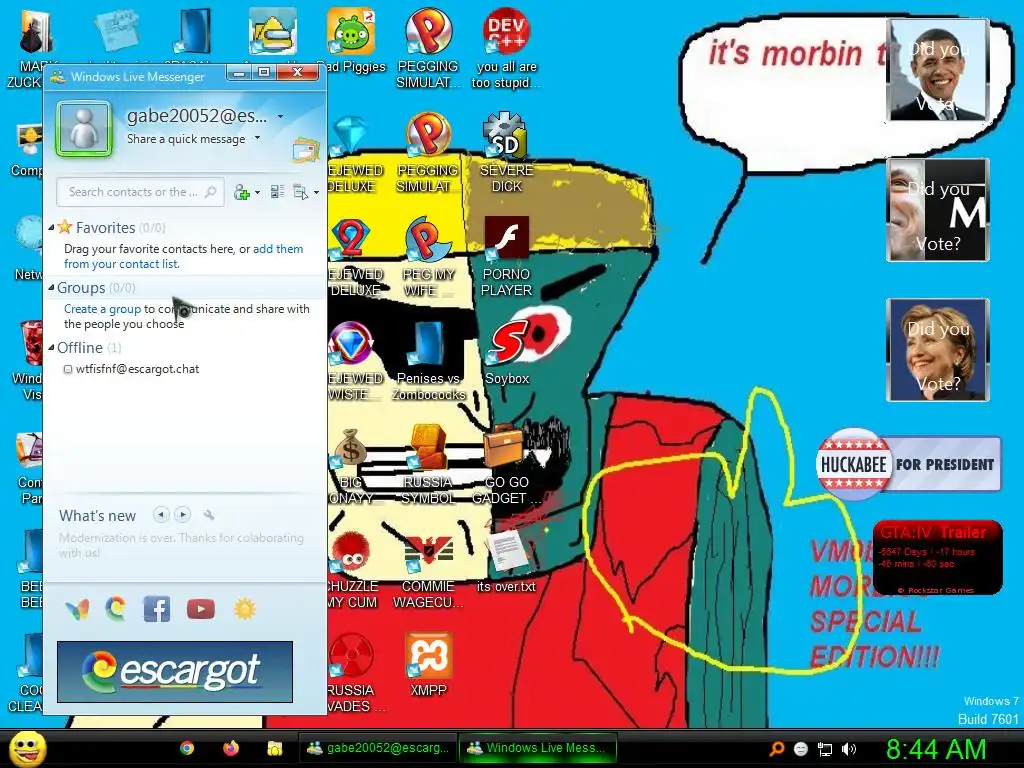Switch to Windows Live Mess... taskbar button
The width and height of the screenshot is (1024, 768).
pos(538,748)
